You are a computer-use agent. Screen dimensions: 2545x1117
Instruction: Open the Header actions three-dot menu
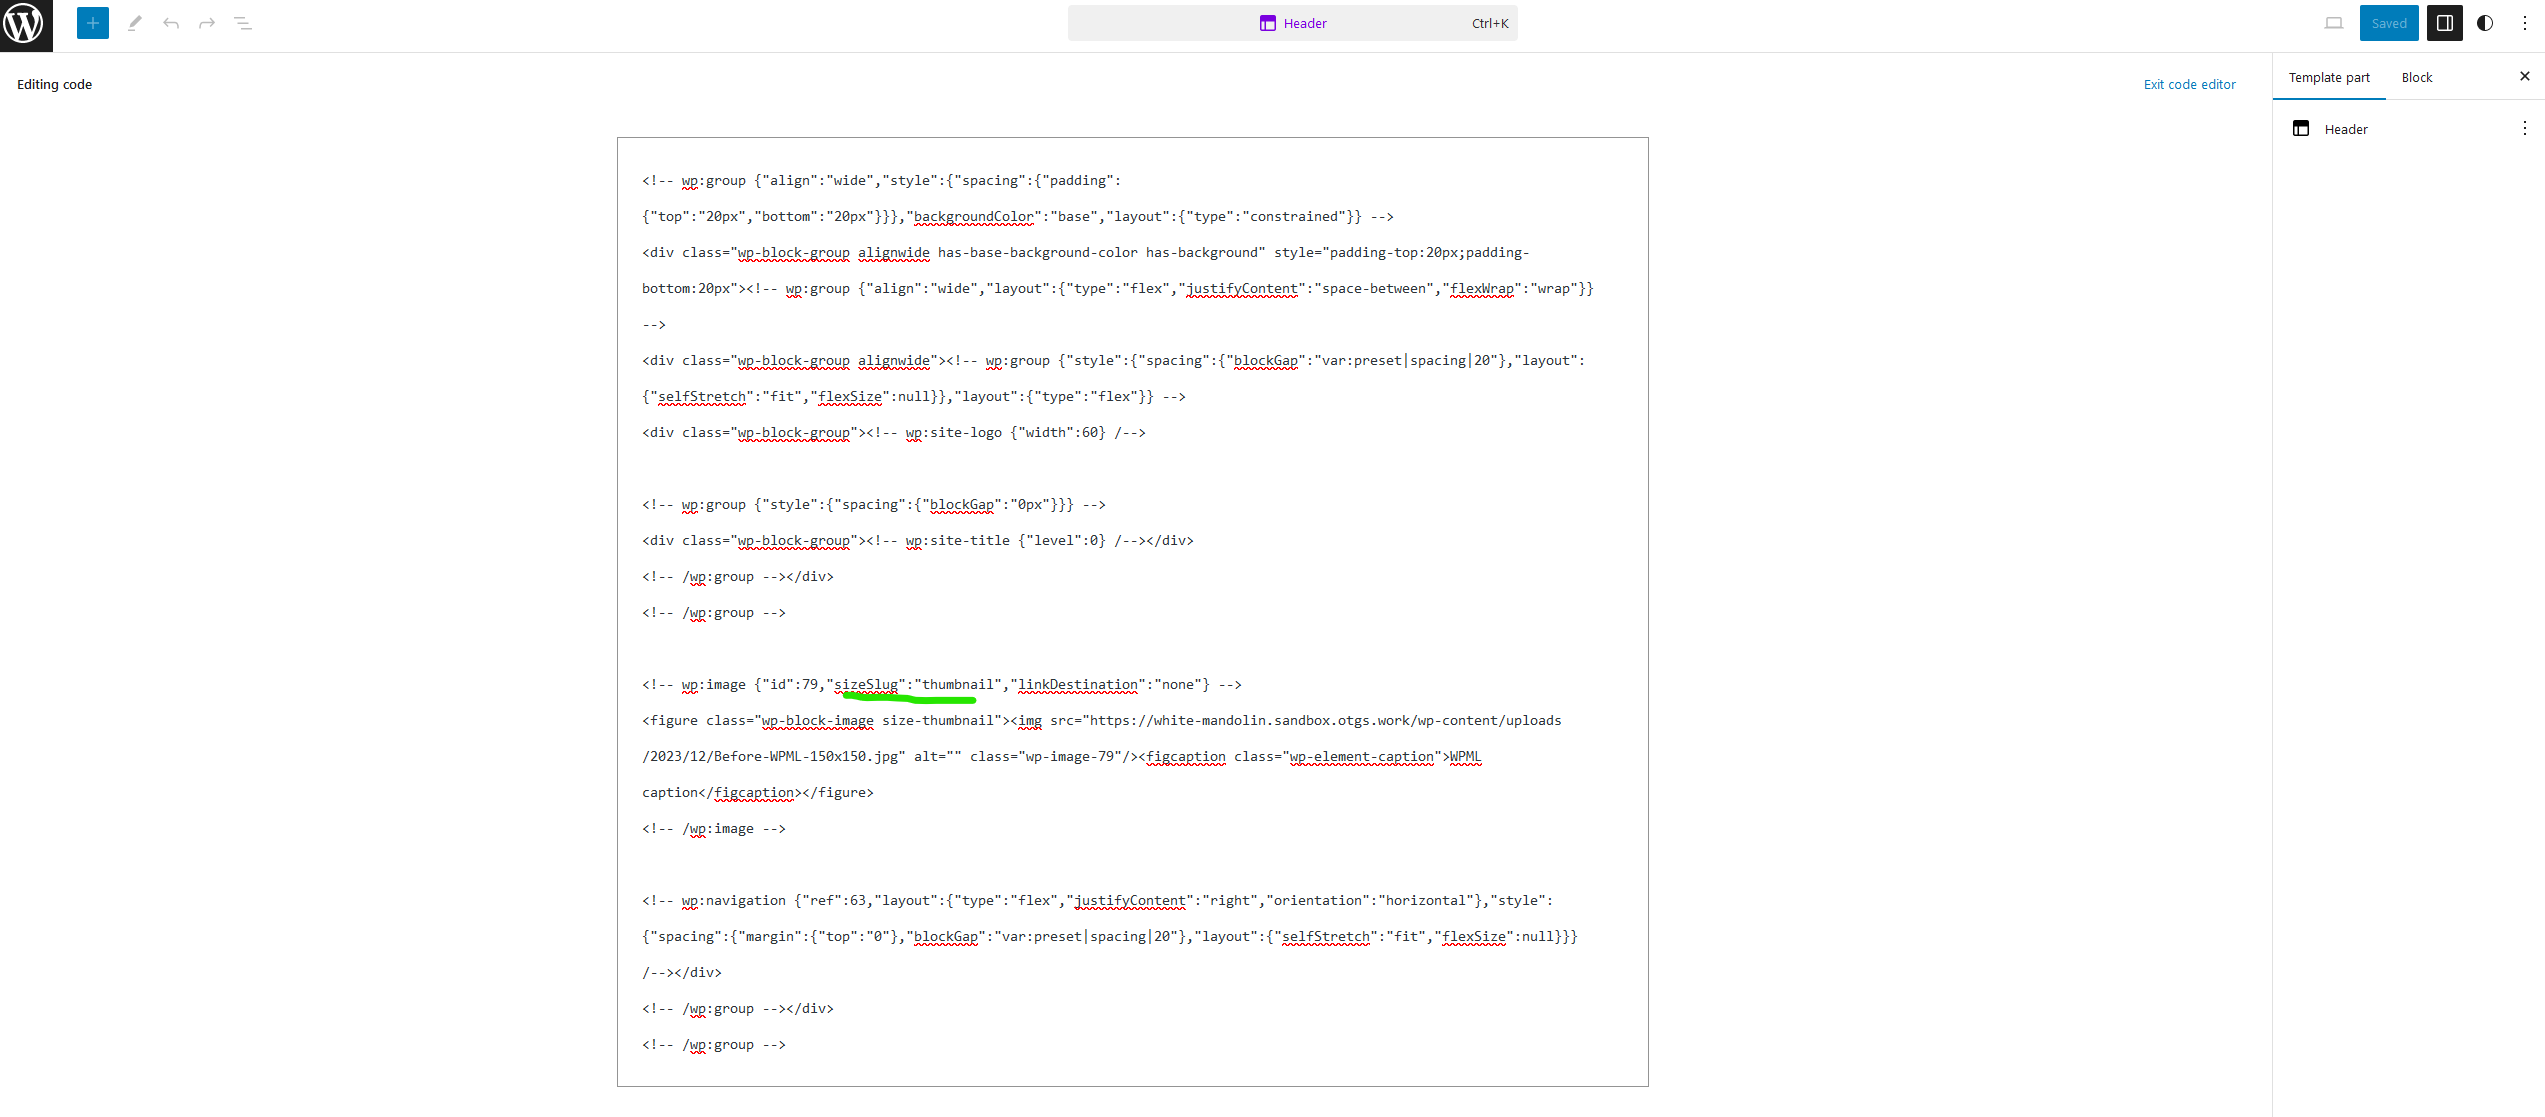tap(2524, 128)
